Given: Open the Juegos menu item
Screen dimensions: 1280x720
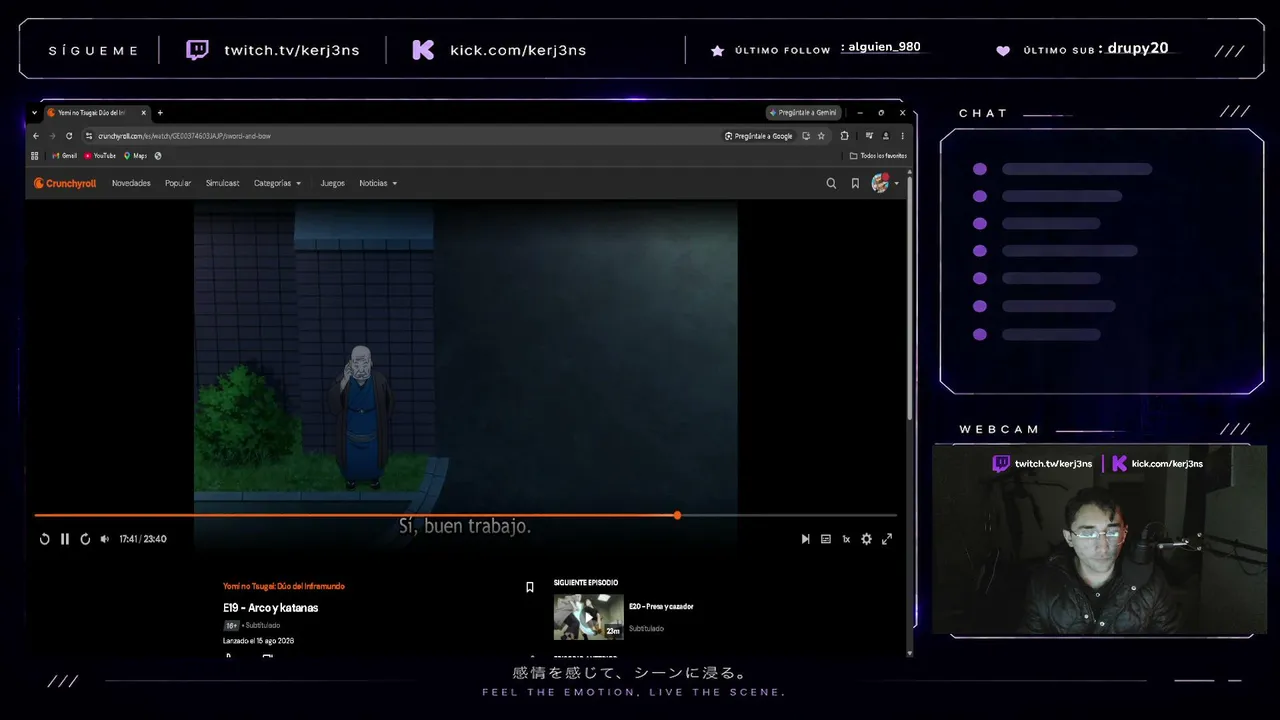Looking at the screenshot, I should coord(332,183).
